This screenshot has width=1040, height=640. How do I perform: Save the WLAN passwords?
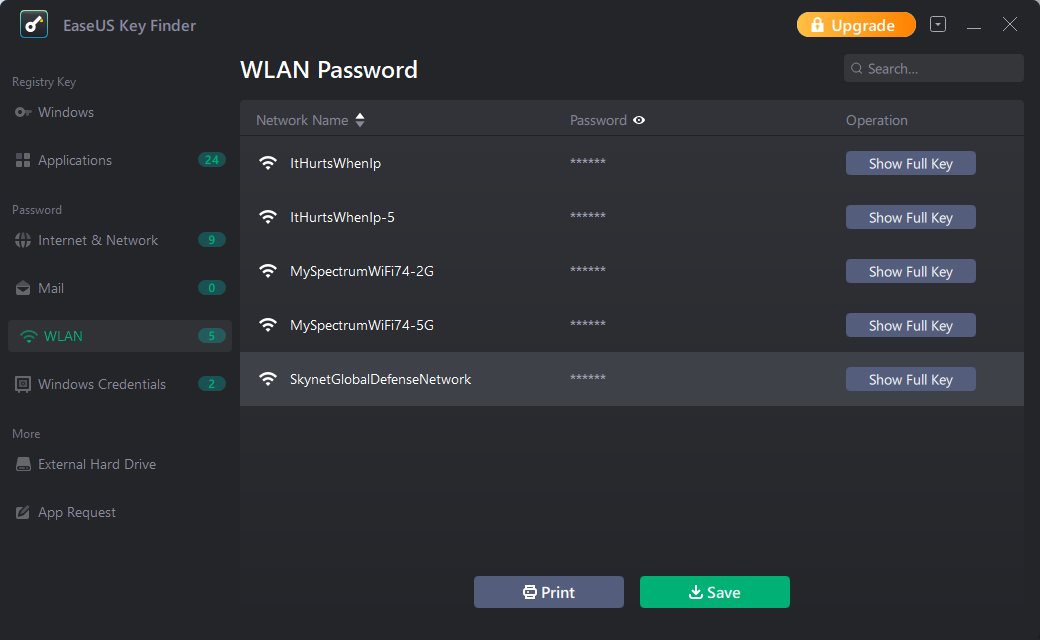coord(714,592)
